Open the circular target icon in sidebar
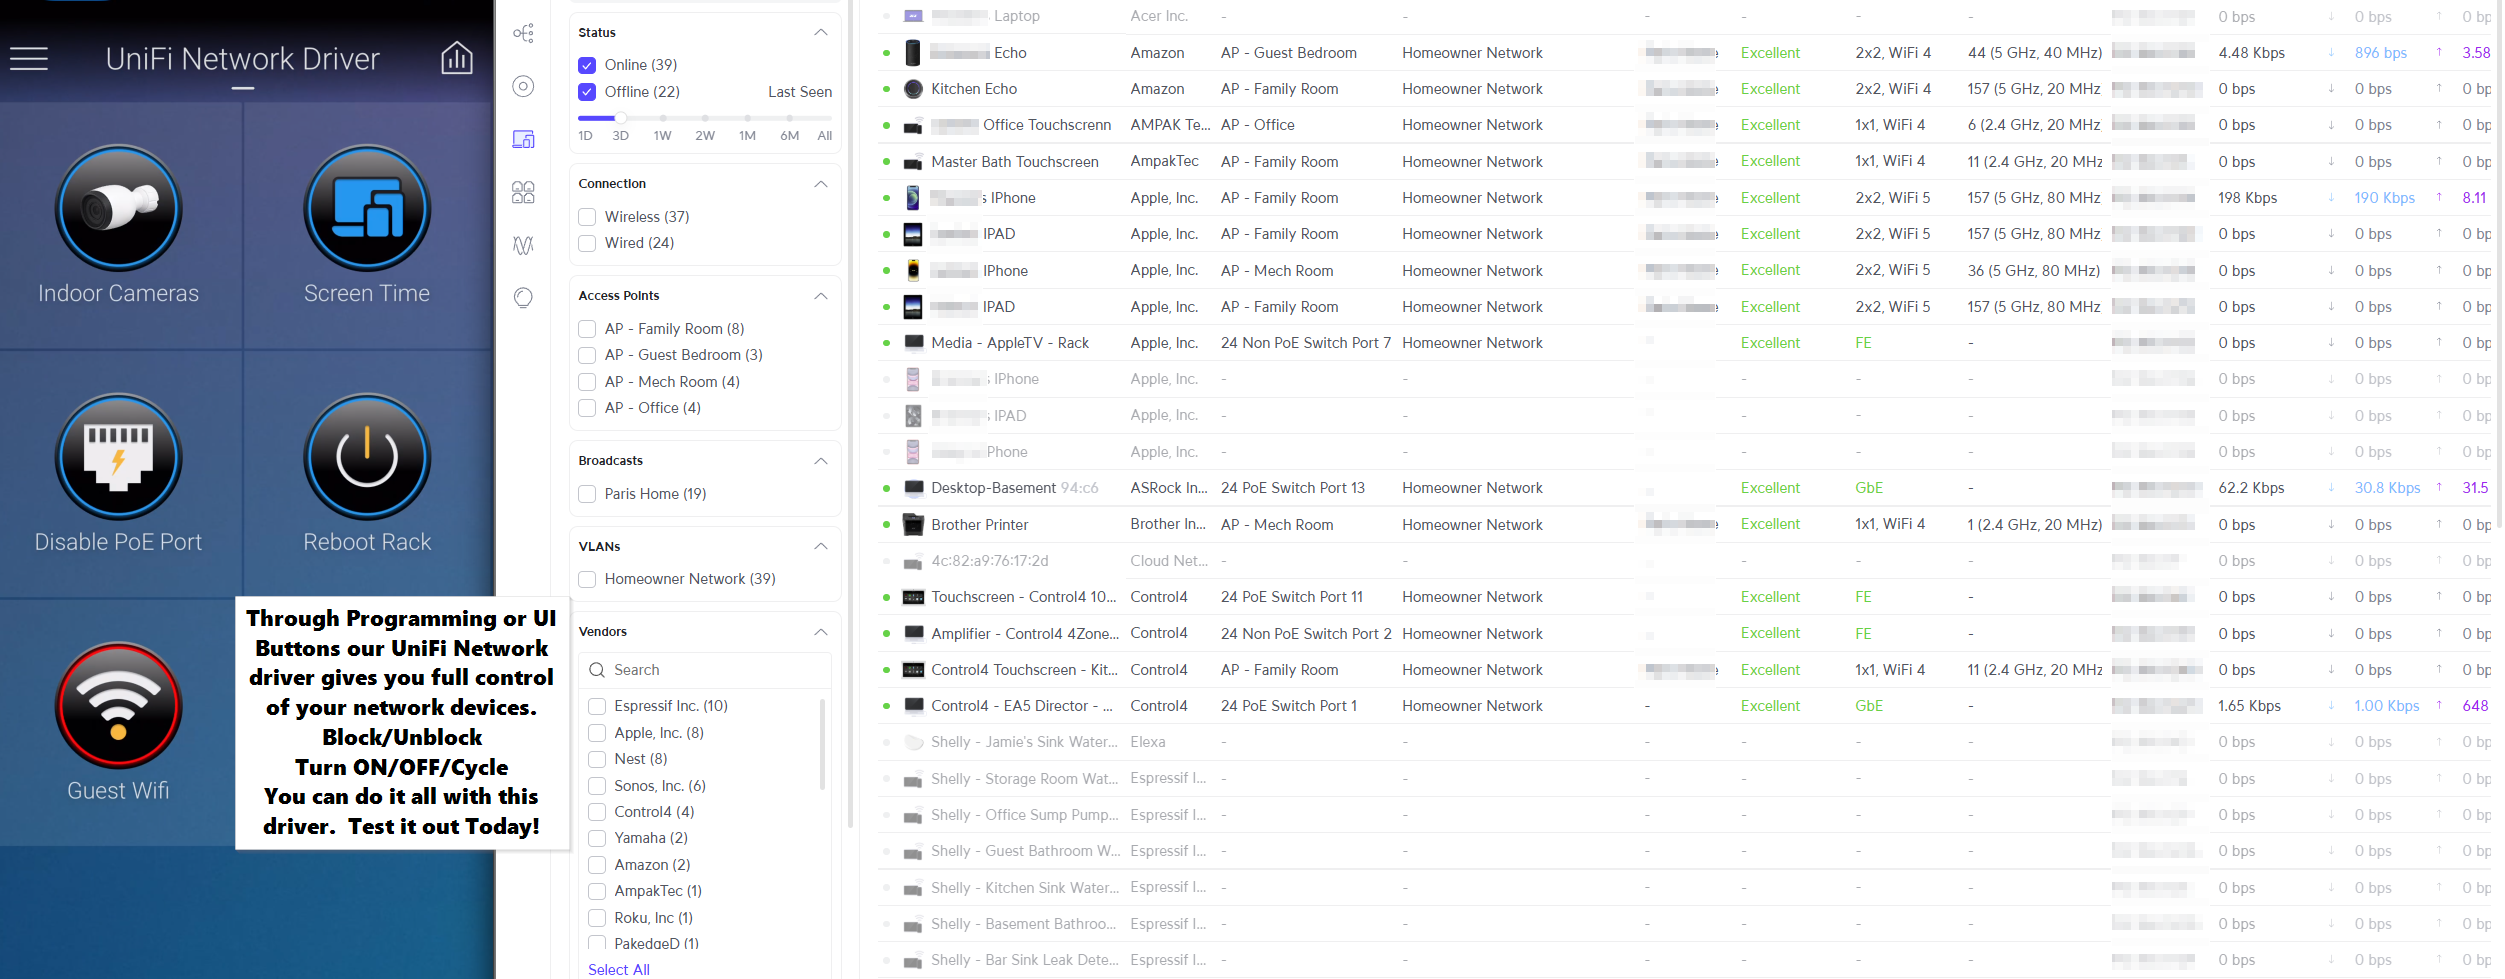The width and height of the screenshot is (2505, 979). [x=523, y=87]
